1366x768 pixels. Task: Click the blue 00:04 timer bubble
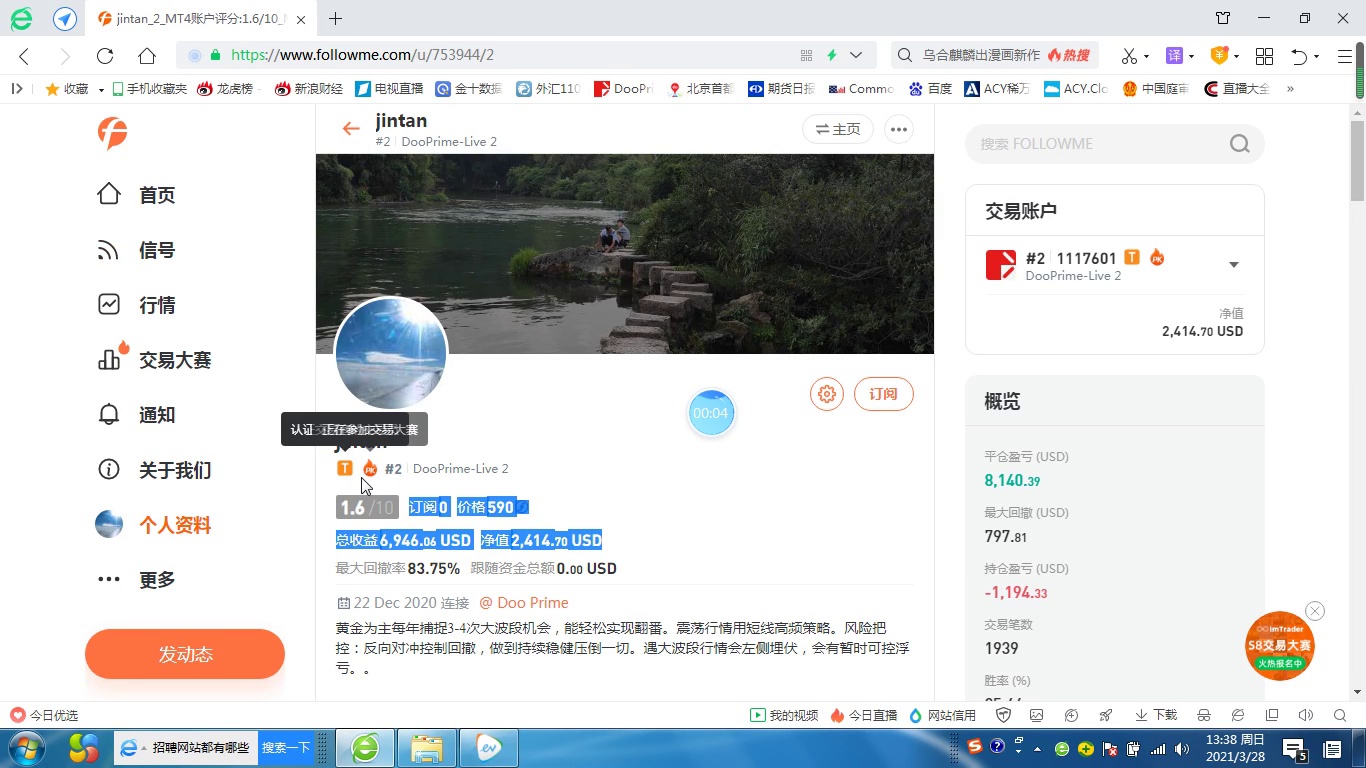711,413
